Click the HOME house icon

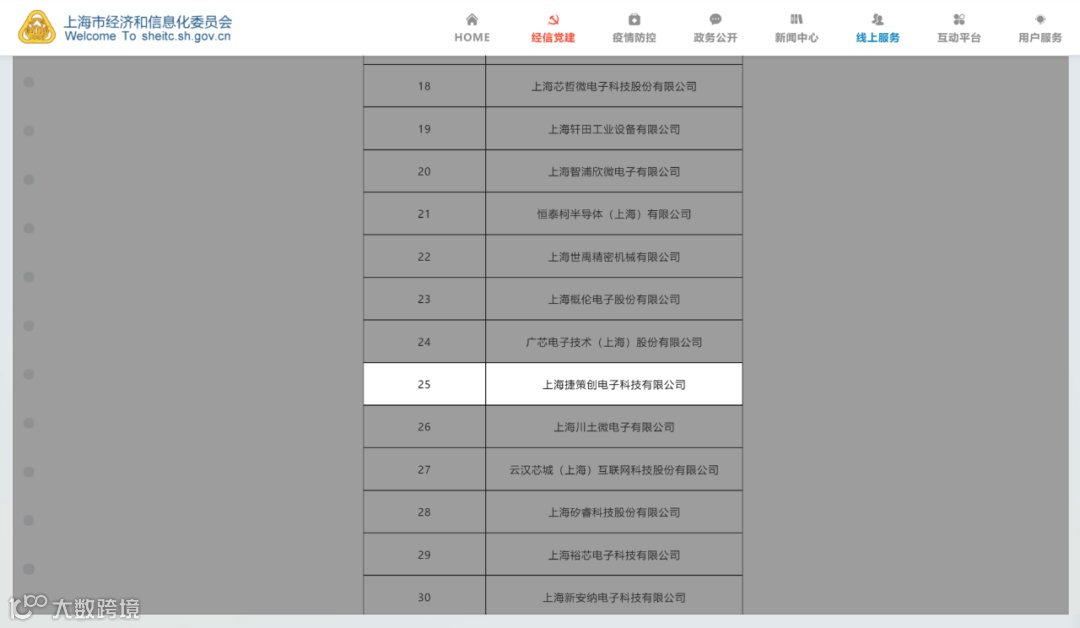point(472,19)
